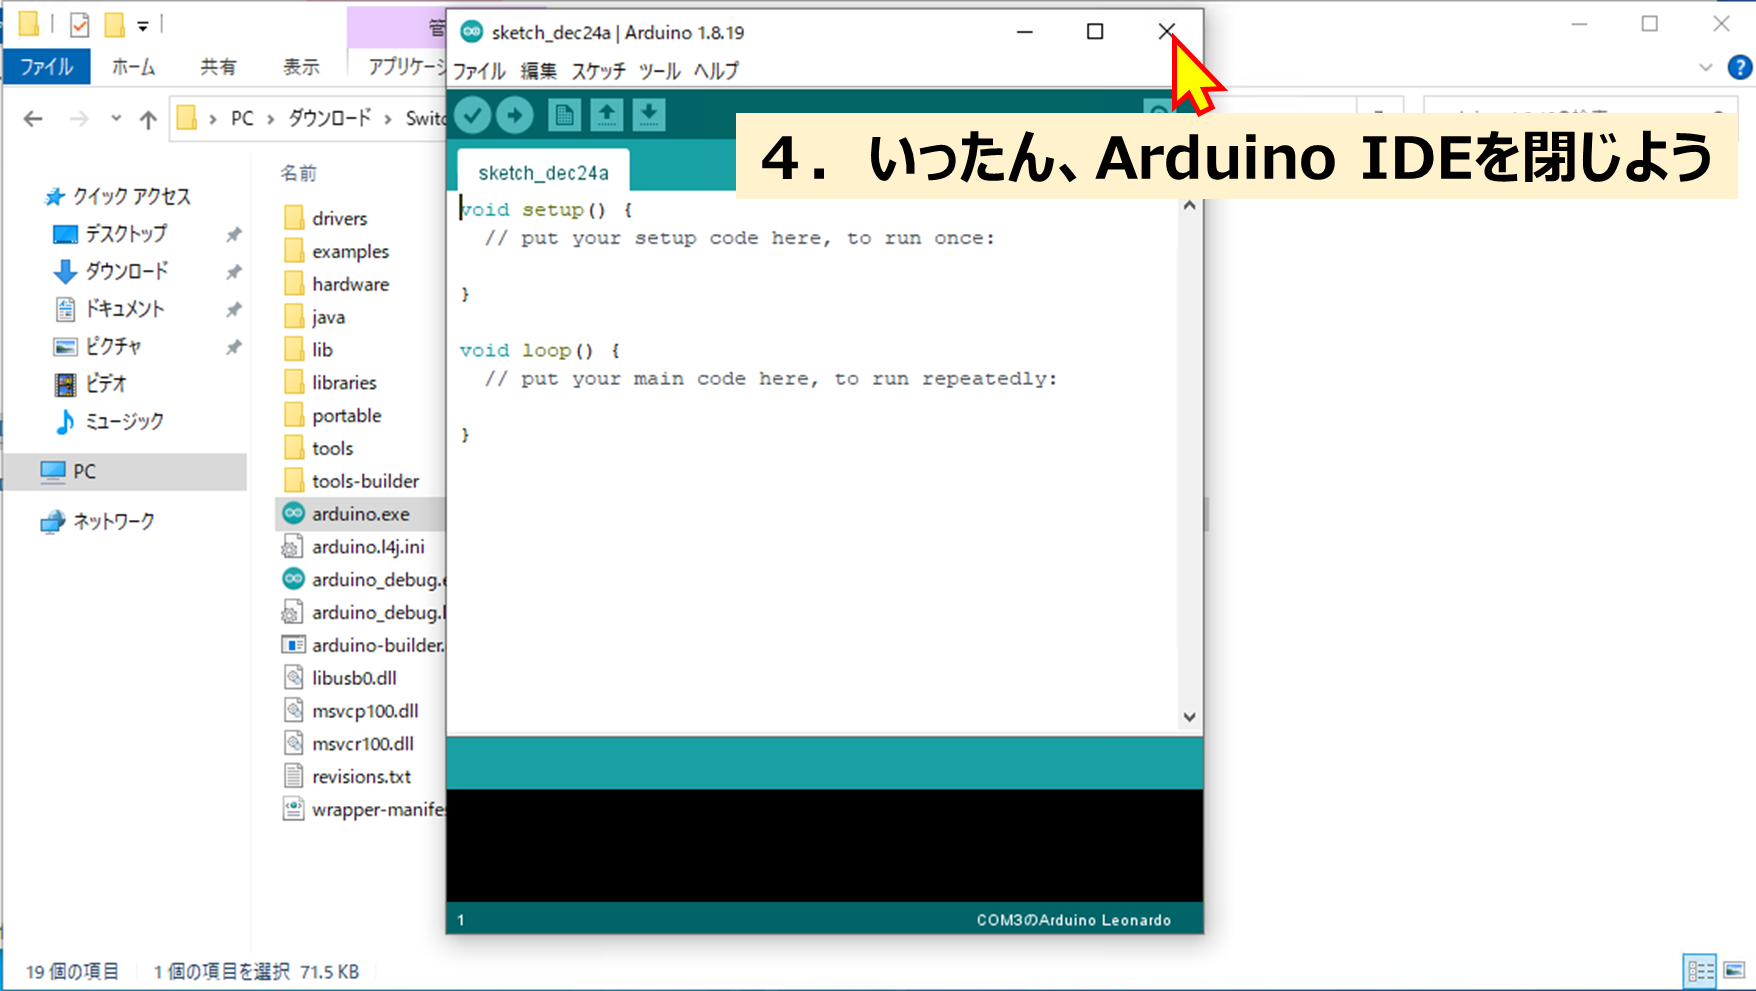This screenshot has height=991, width=1756.
Task: Select the tools folder icon
Action: (294, 449)
